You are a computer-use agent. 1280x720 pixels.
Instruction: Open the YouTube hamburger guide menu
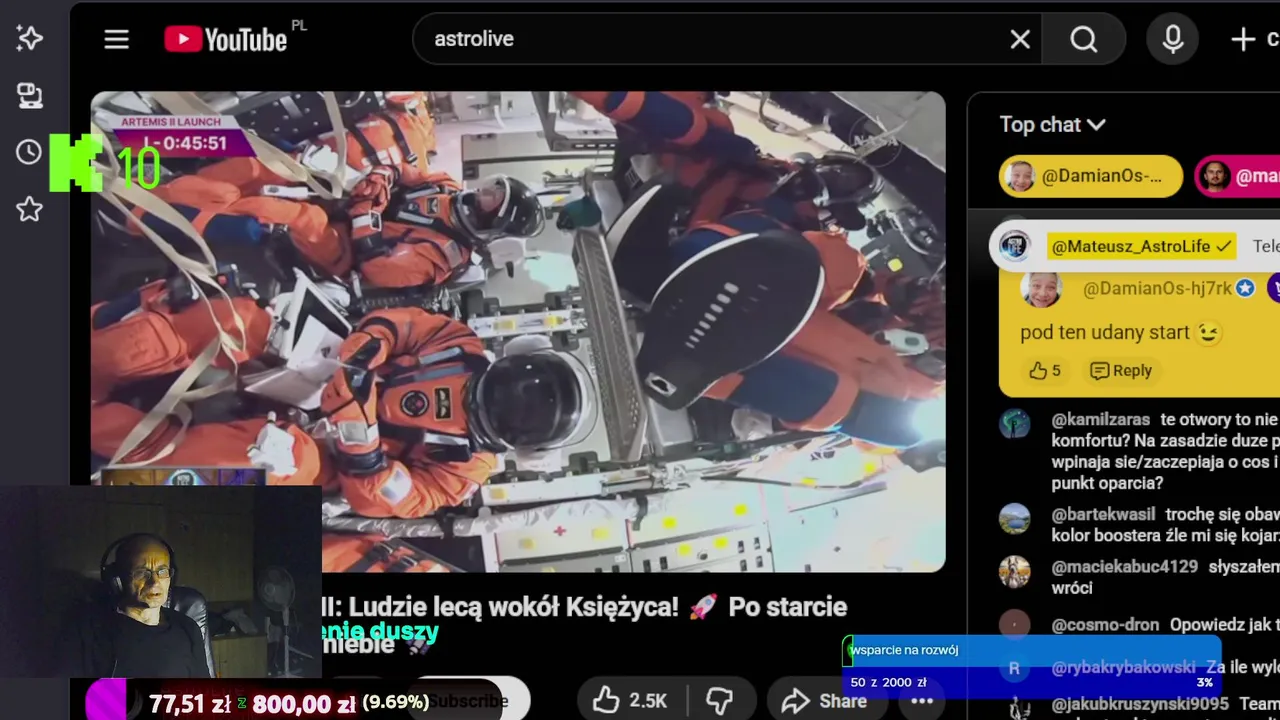(117, 39)
